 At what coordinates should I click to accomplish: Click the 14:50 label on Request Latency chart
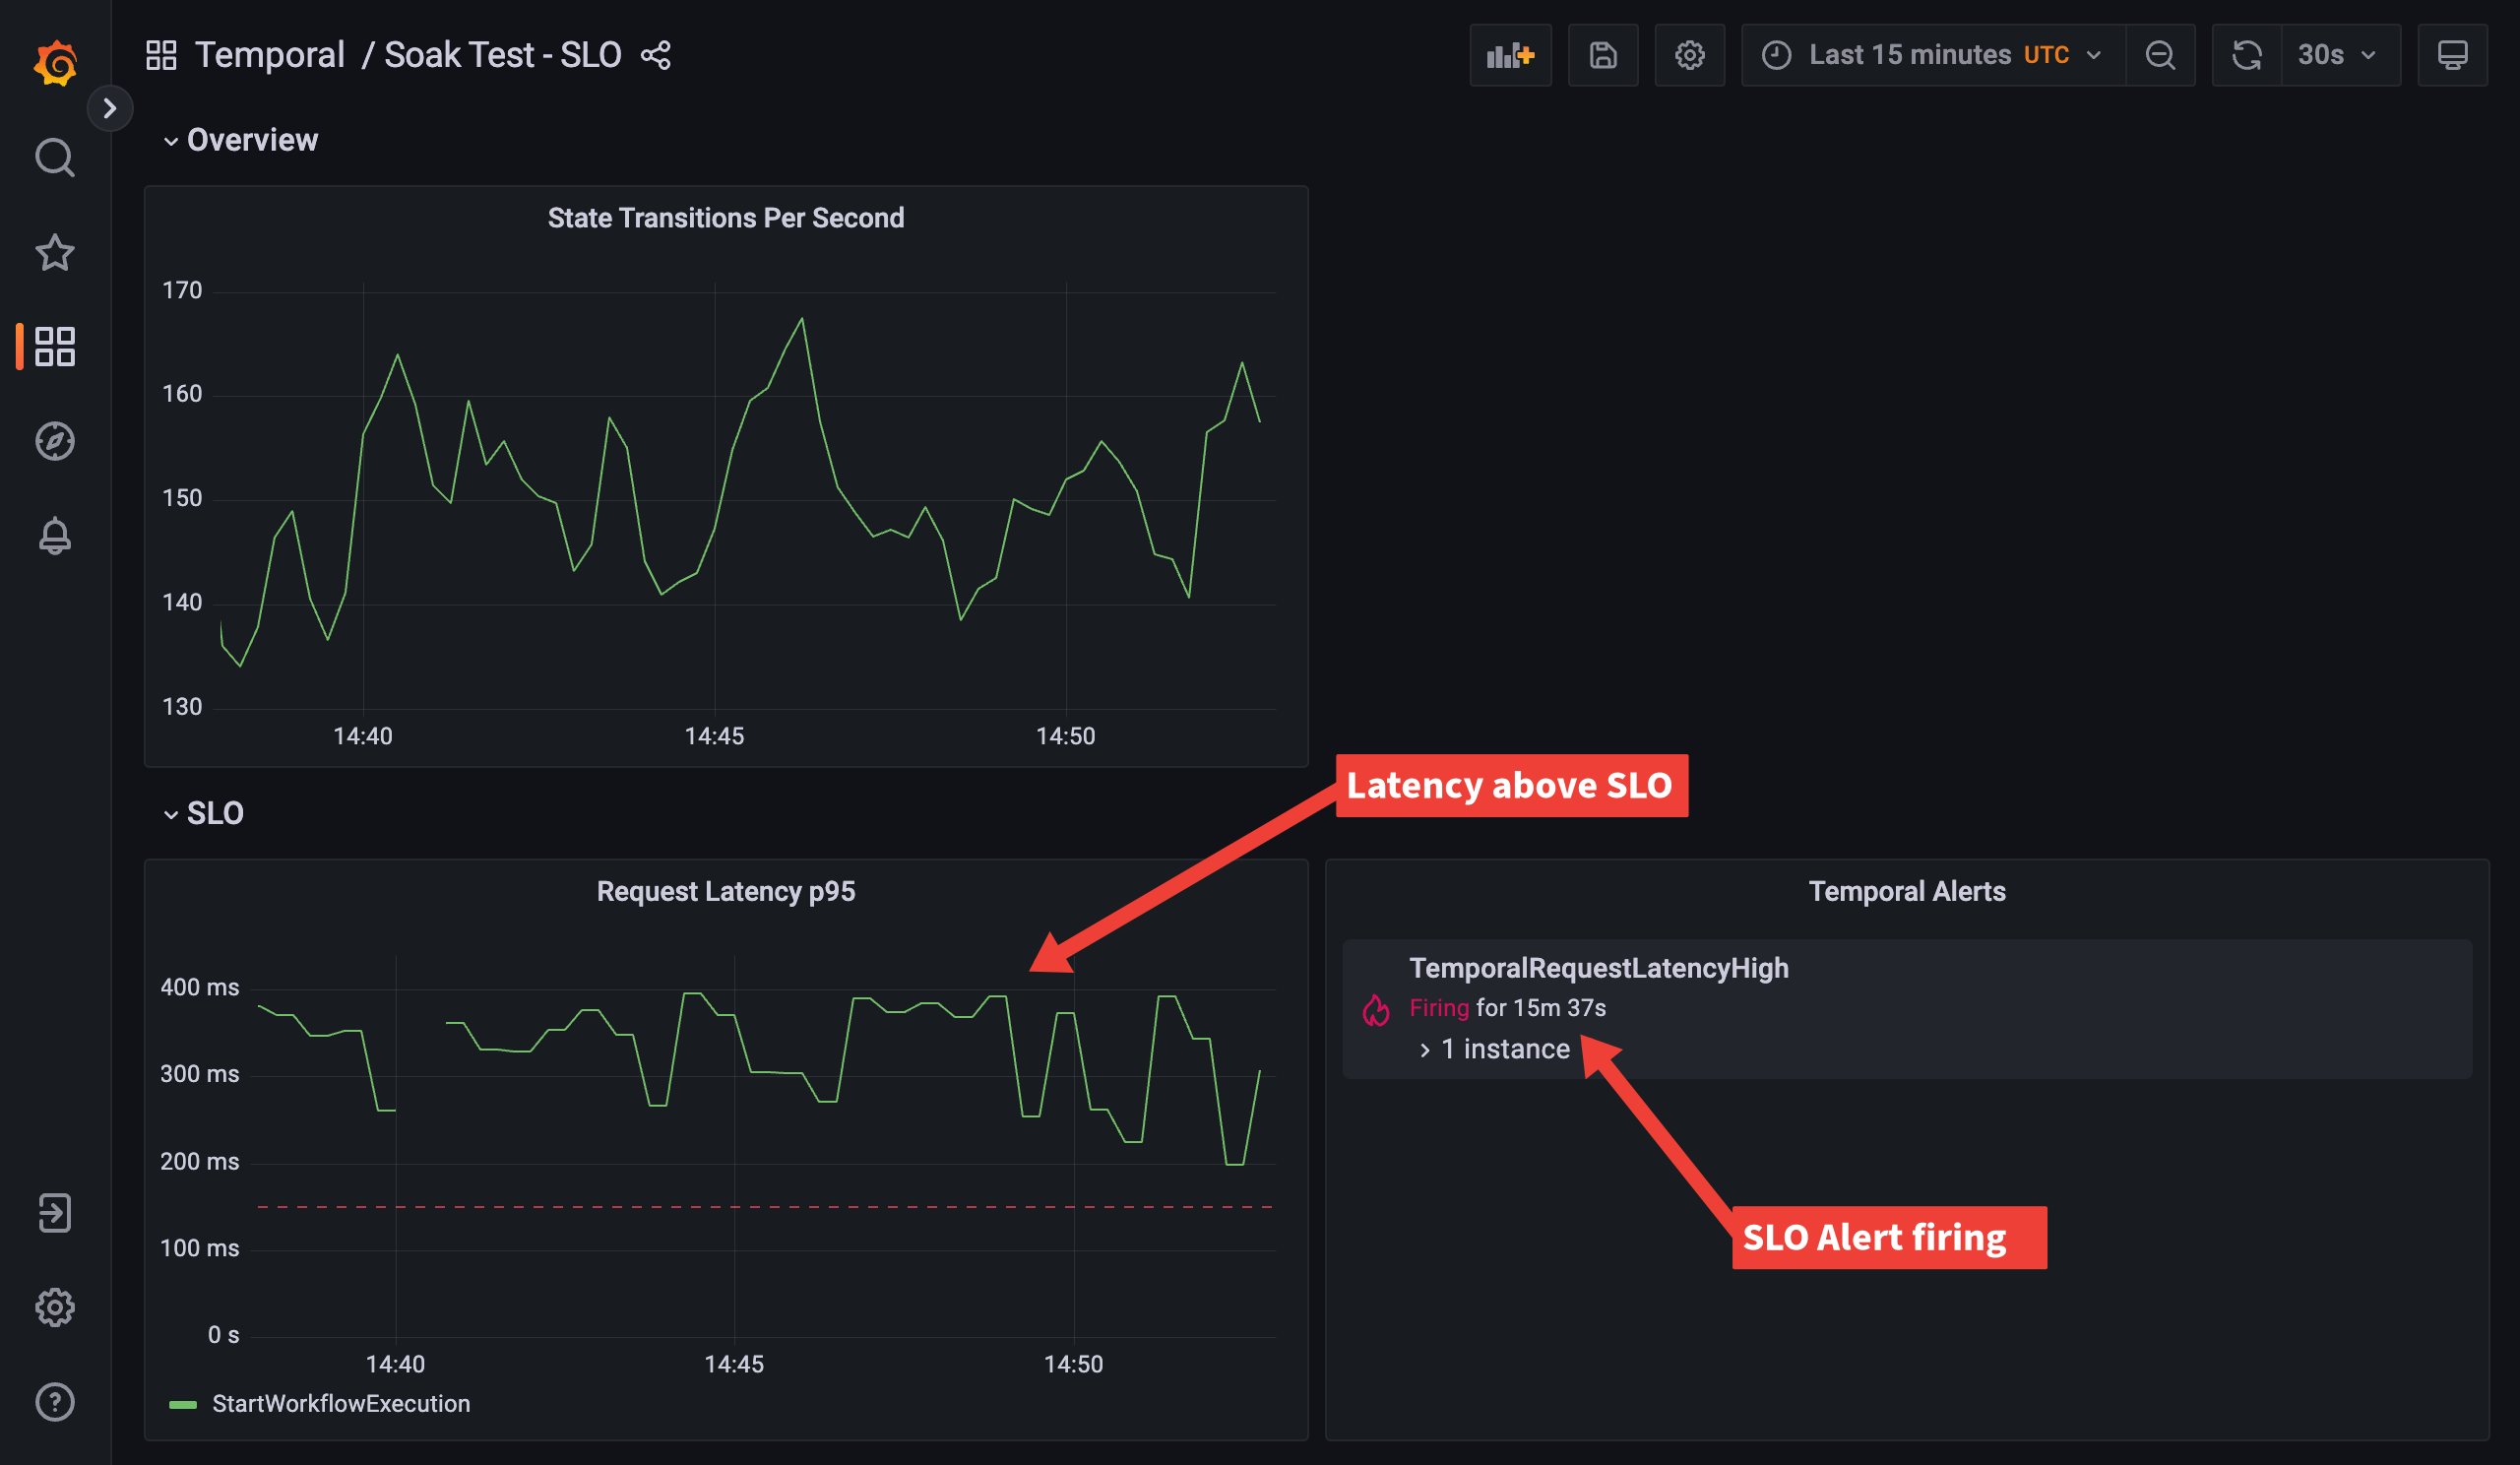click(x=1073, y=1364)
